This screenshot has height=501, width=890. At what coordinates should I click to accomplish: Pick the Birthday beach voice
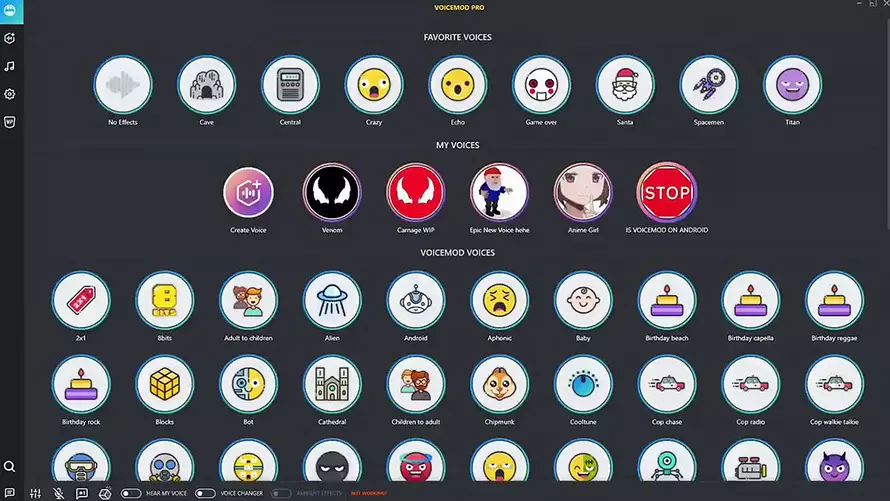tap(667, 301)
